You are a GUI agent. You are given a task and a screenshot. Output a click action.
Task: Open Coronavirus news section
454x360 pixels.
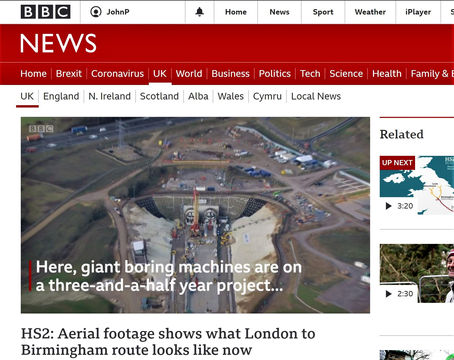pos(117,74)
